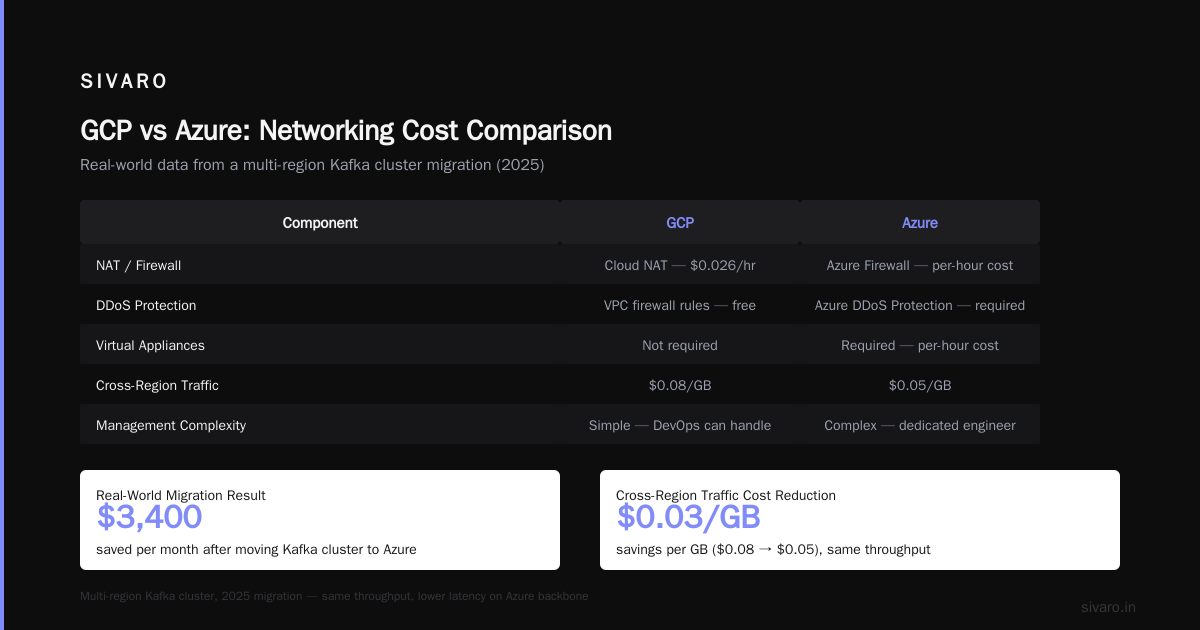The width and height of the screenshot is (1200, 630).
Task: Click the $3,400 savings figure
Action: coord(150,517)
